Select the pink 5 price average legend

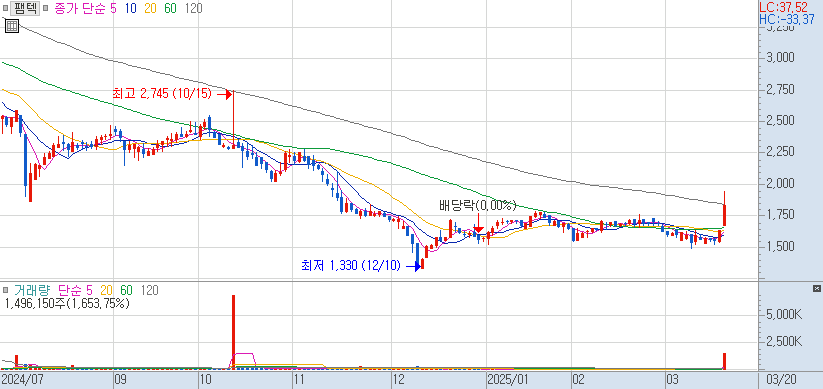click(x=113, y=8)
